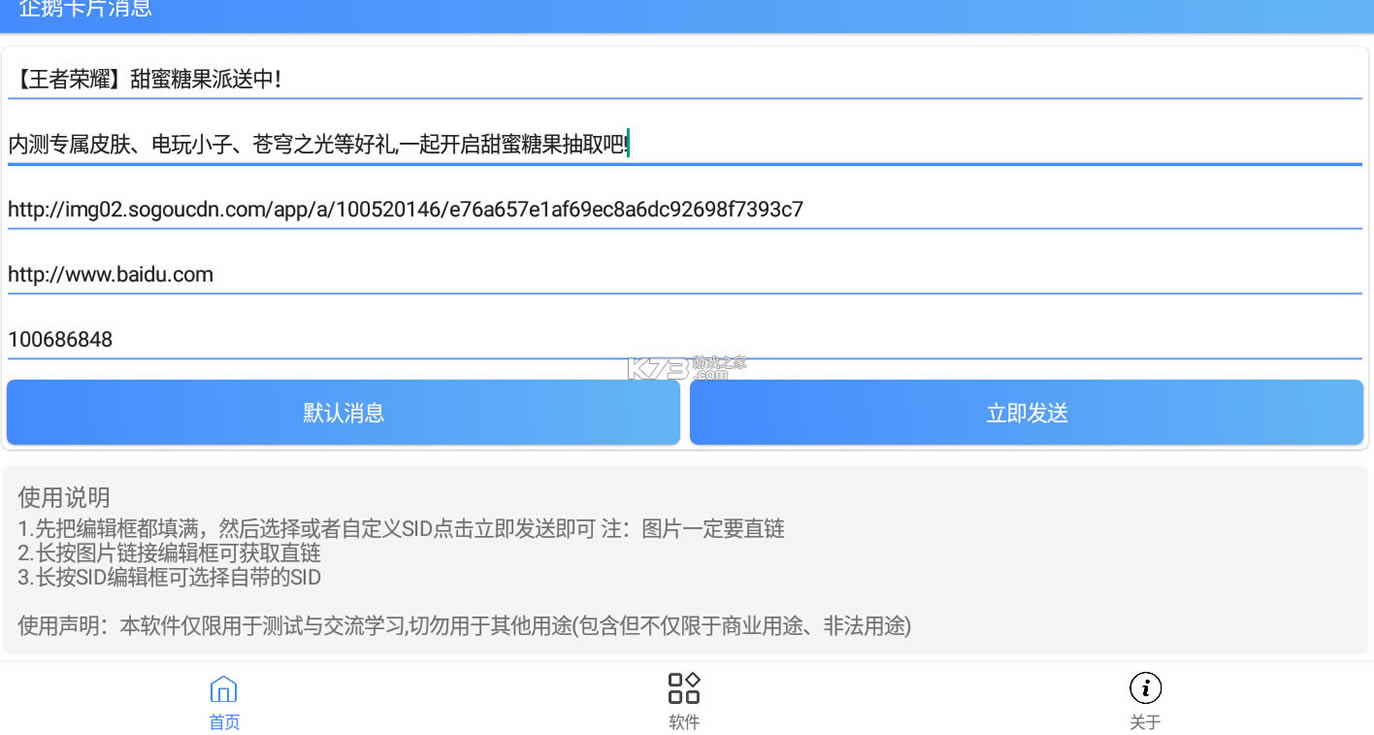Screen dimensions: 1374x735
Task: Click the 使用声明 disclaimer text
Action: pos(464,626)
